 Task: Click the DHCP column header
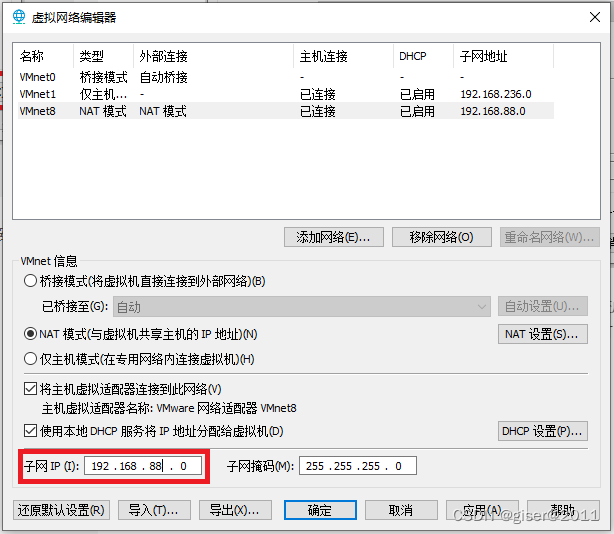point(423,56)
